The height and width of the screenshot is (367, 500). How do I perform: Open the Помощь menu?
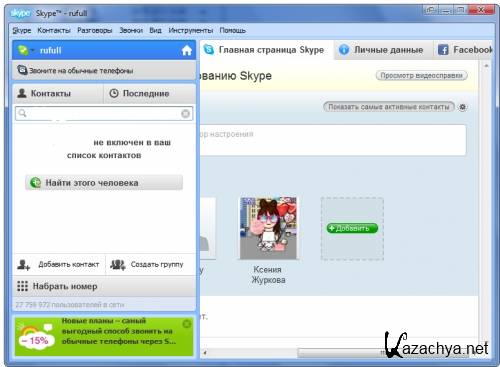[x=233, y=31]
